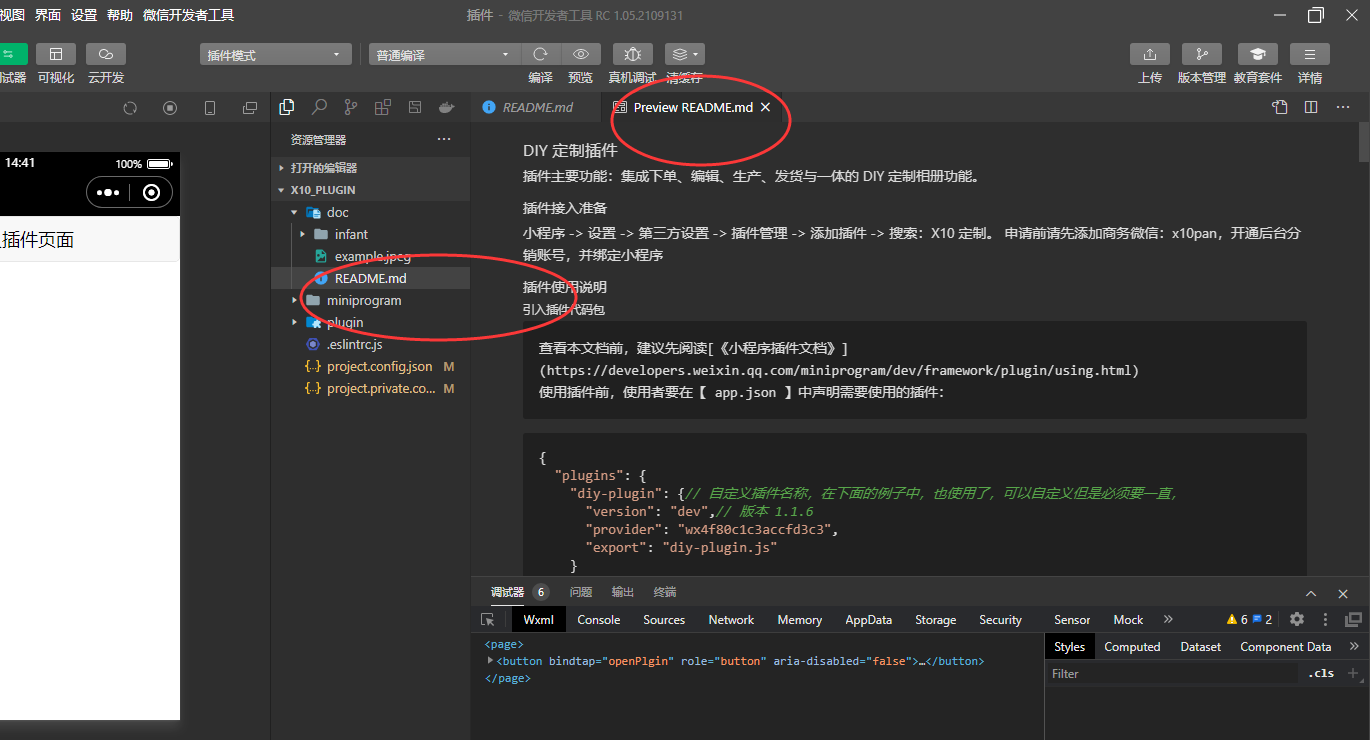Screen dimensions: 1370x740
Task: Split the editor with the split icon
Action: (x=1311, y=107)
